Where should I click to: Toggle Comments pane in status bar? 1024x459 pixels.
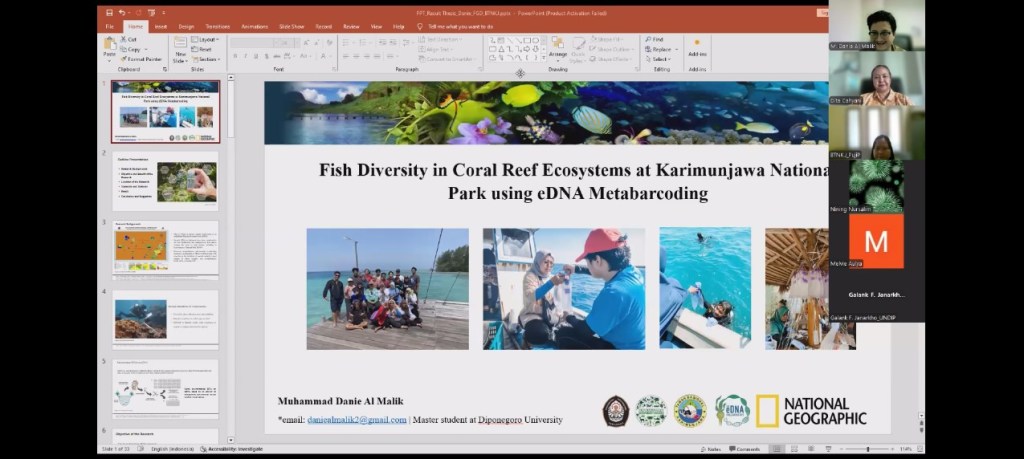pyautogui.click(x=743, y=449)
